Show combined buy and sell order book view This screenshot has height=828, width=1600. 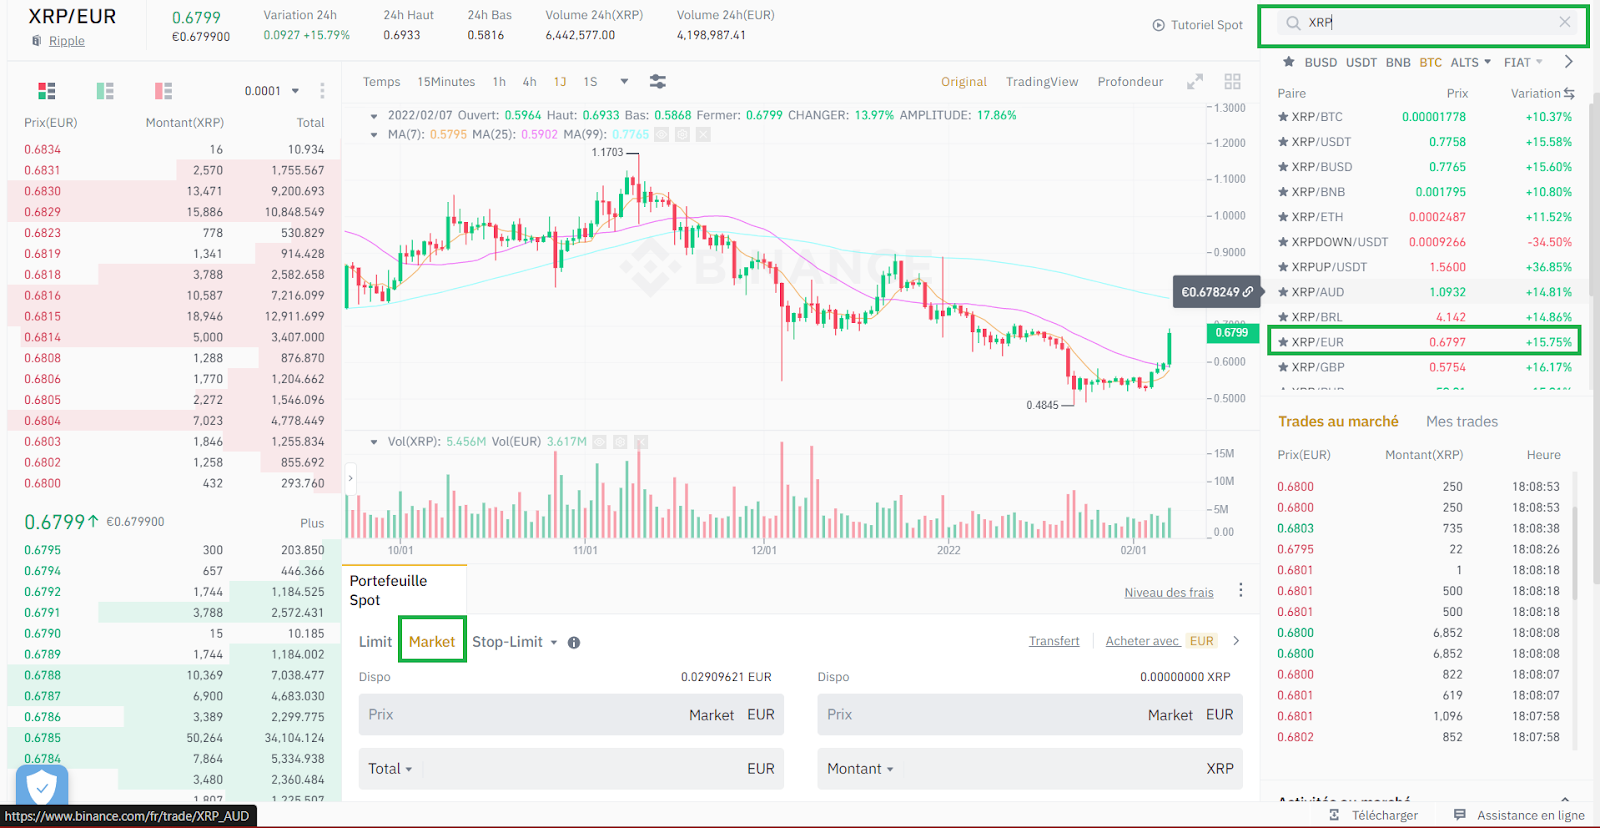pos(47,91)
